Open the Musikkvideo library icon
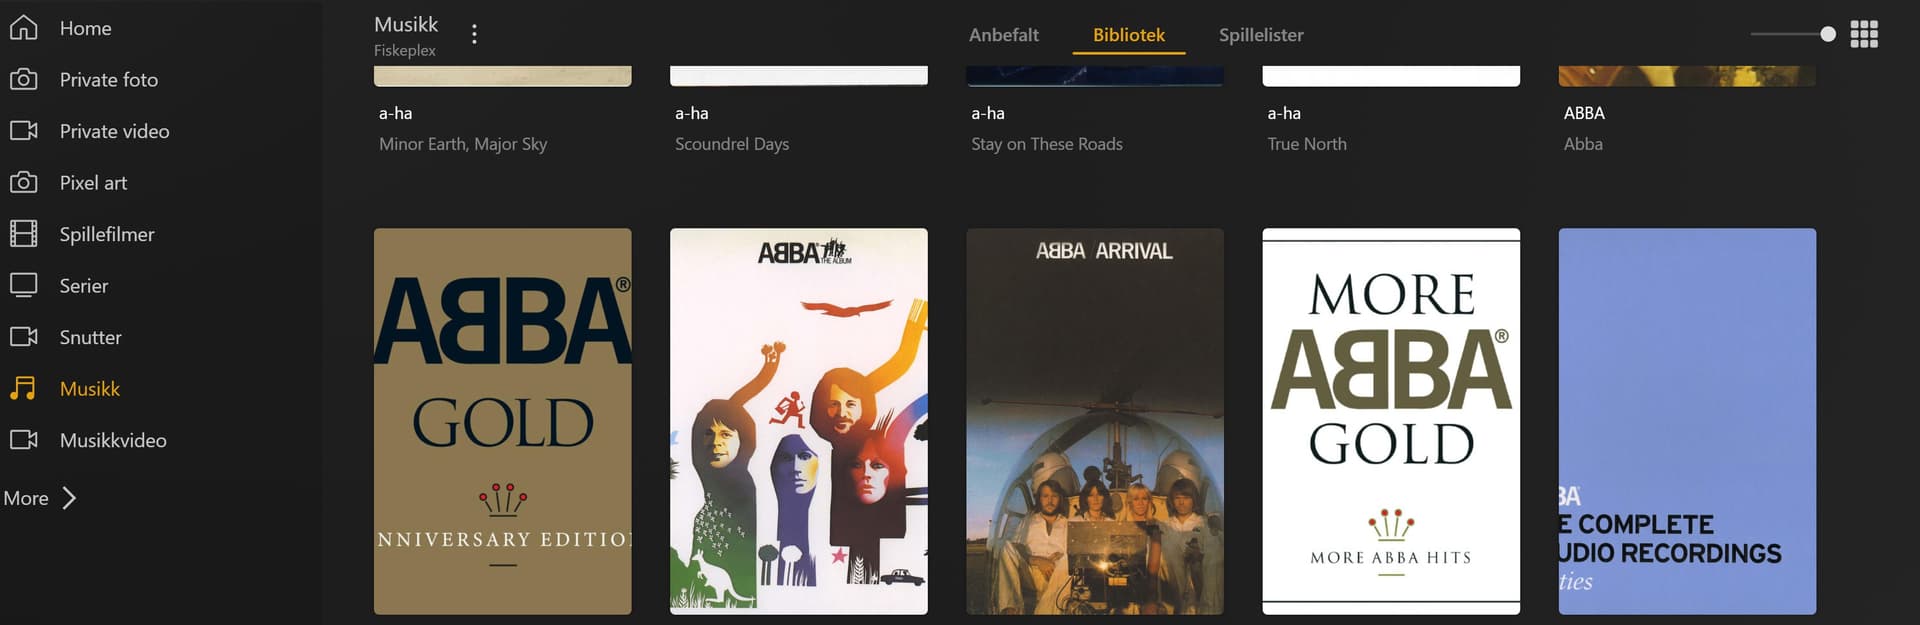 pyautogui.click(x=24, y=440)
